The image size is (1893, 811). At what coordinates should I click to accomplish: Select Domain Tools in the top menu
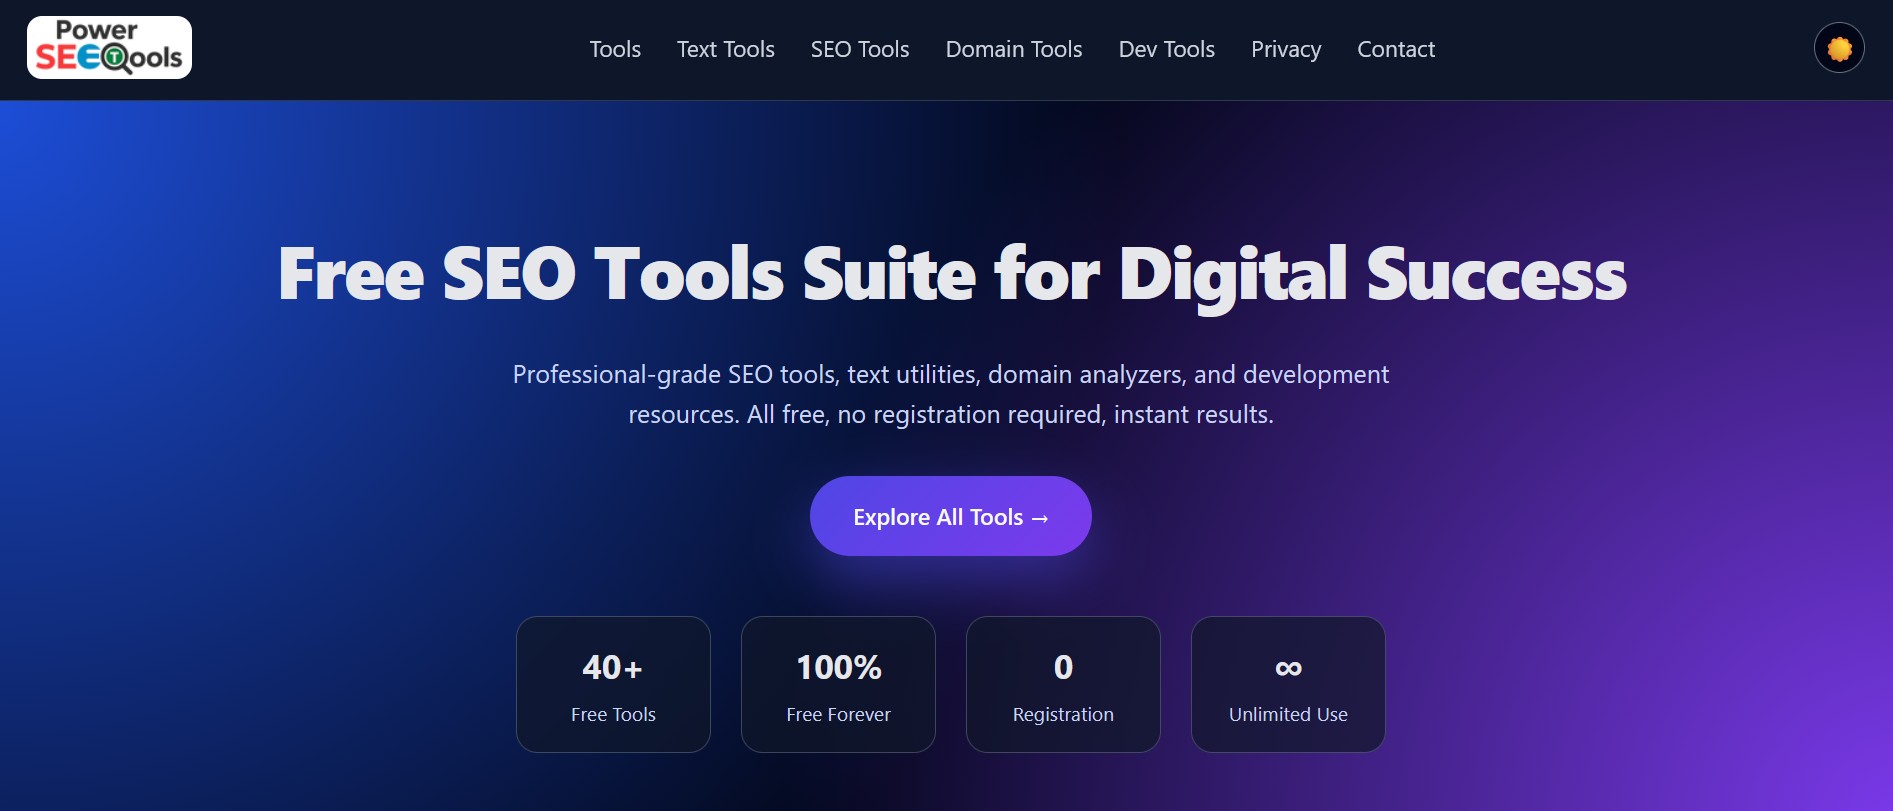tap(1013, 49)
